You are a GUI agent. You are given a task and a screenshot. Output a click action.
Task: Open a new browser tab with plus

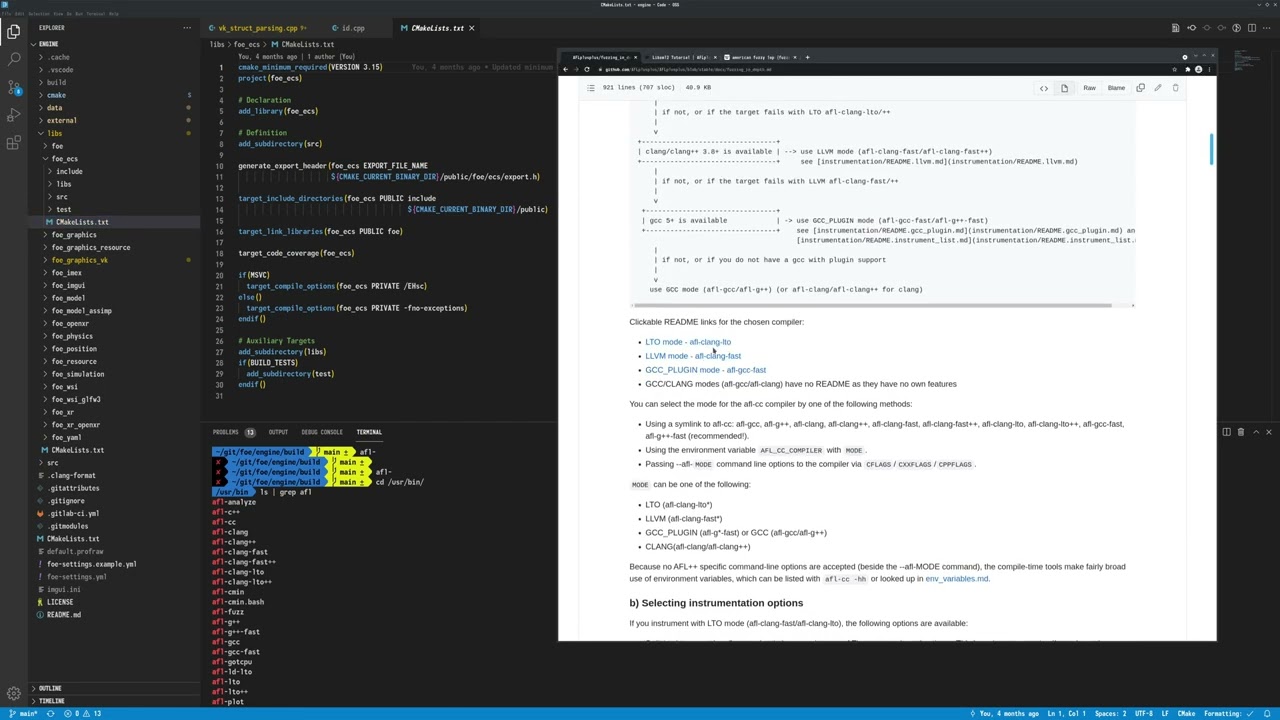pyautogui.click(x=808, y=57)
